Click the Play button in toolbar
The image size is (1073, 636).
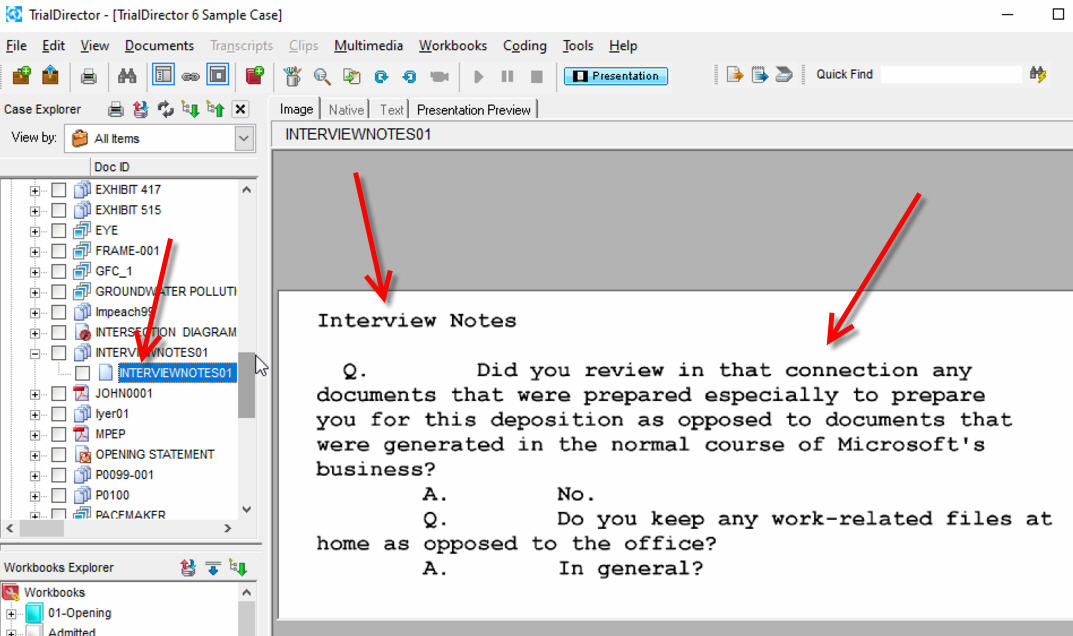[478, 76]
